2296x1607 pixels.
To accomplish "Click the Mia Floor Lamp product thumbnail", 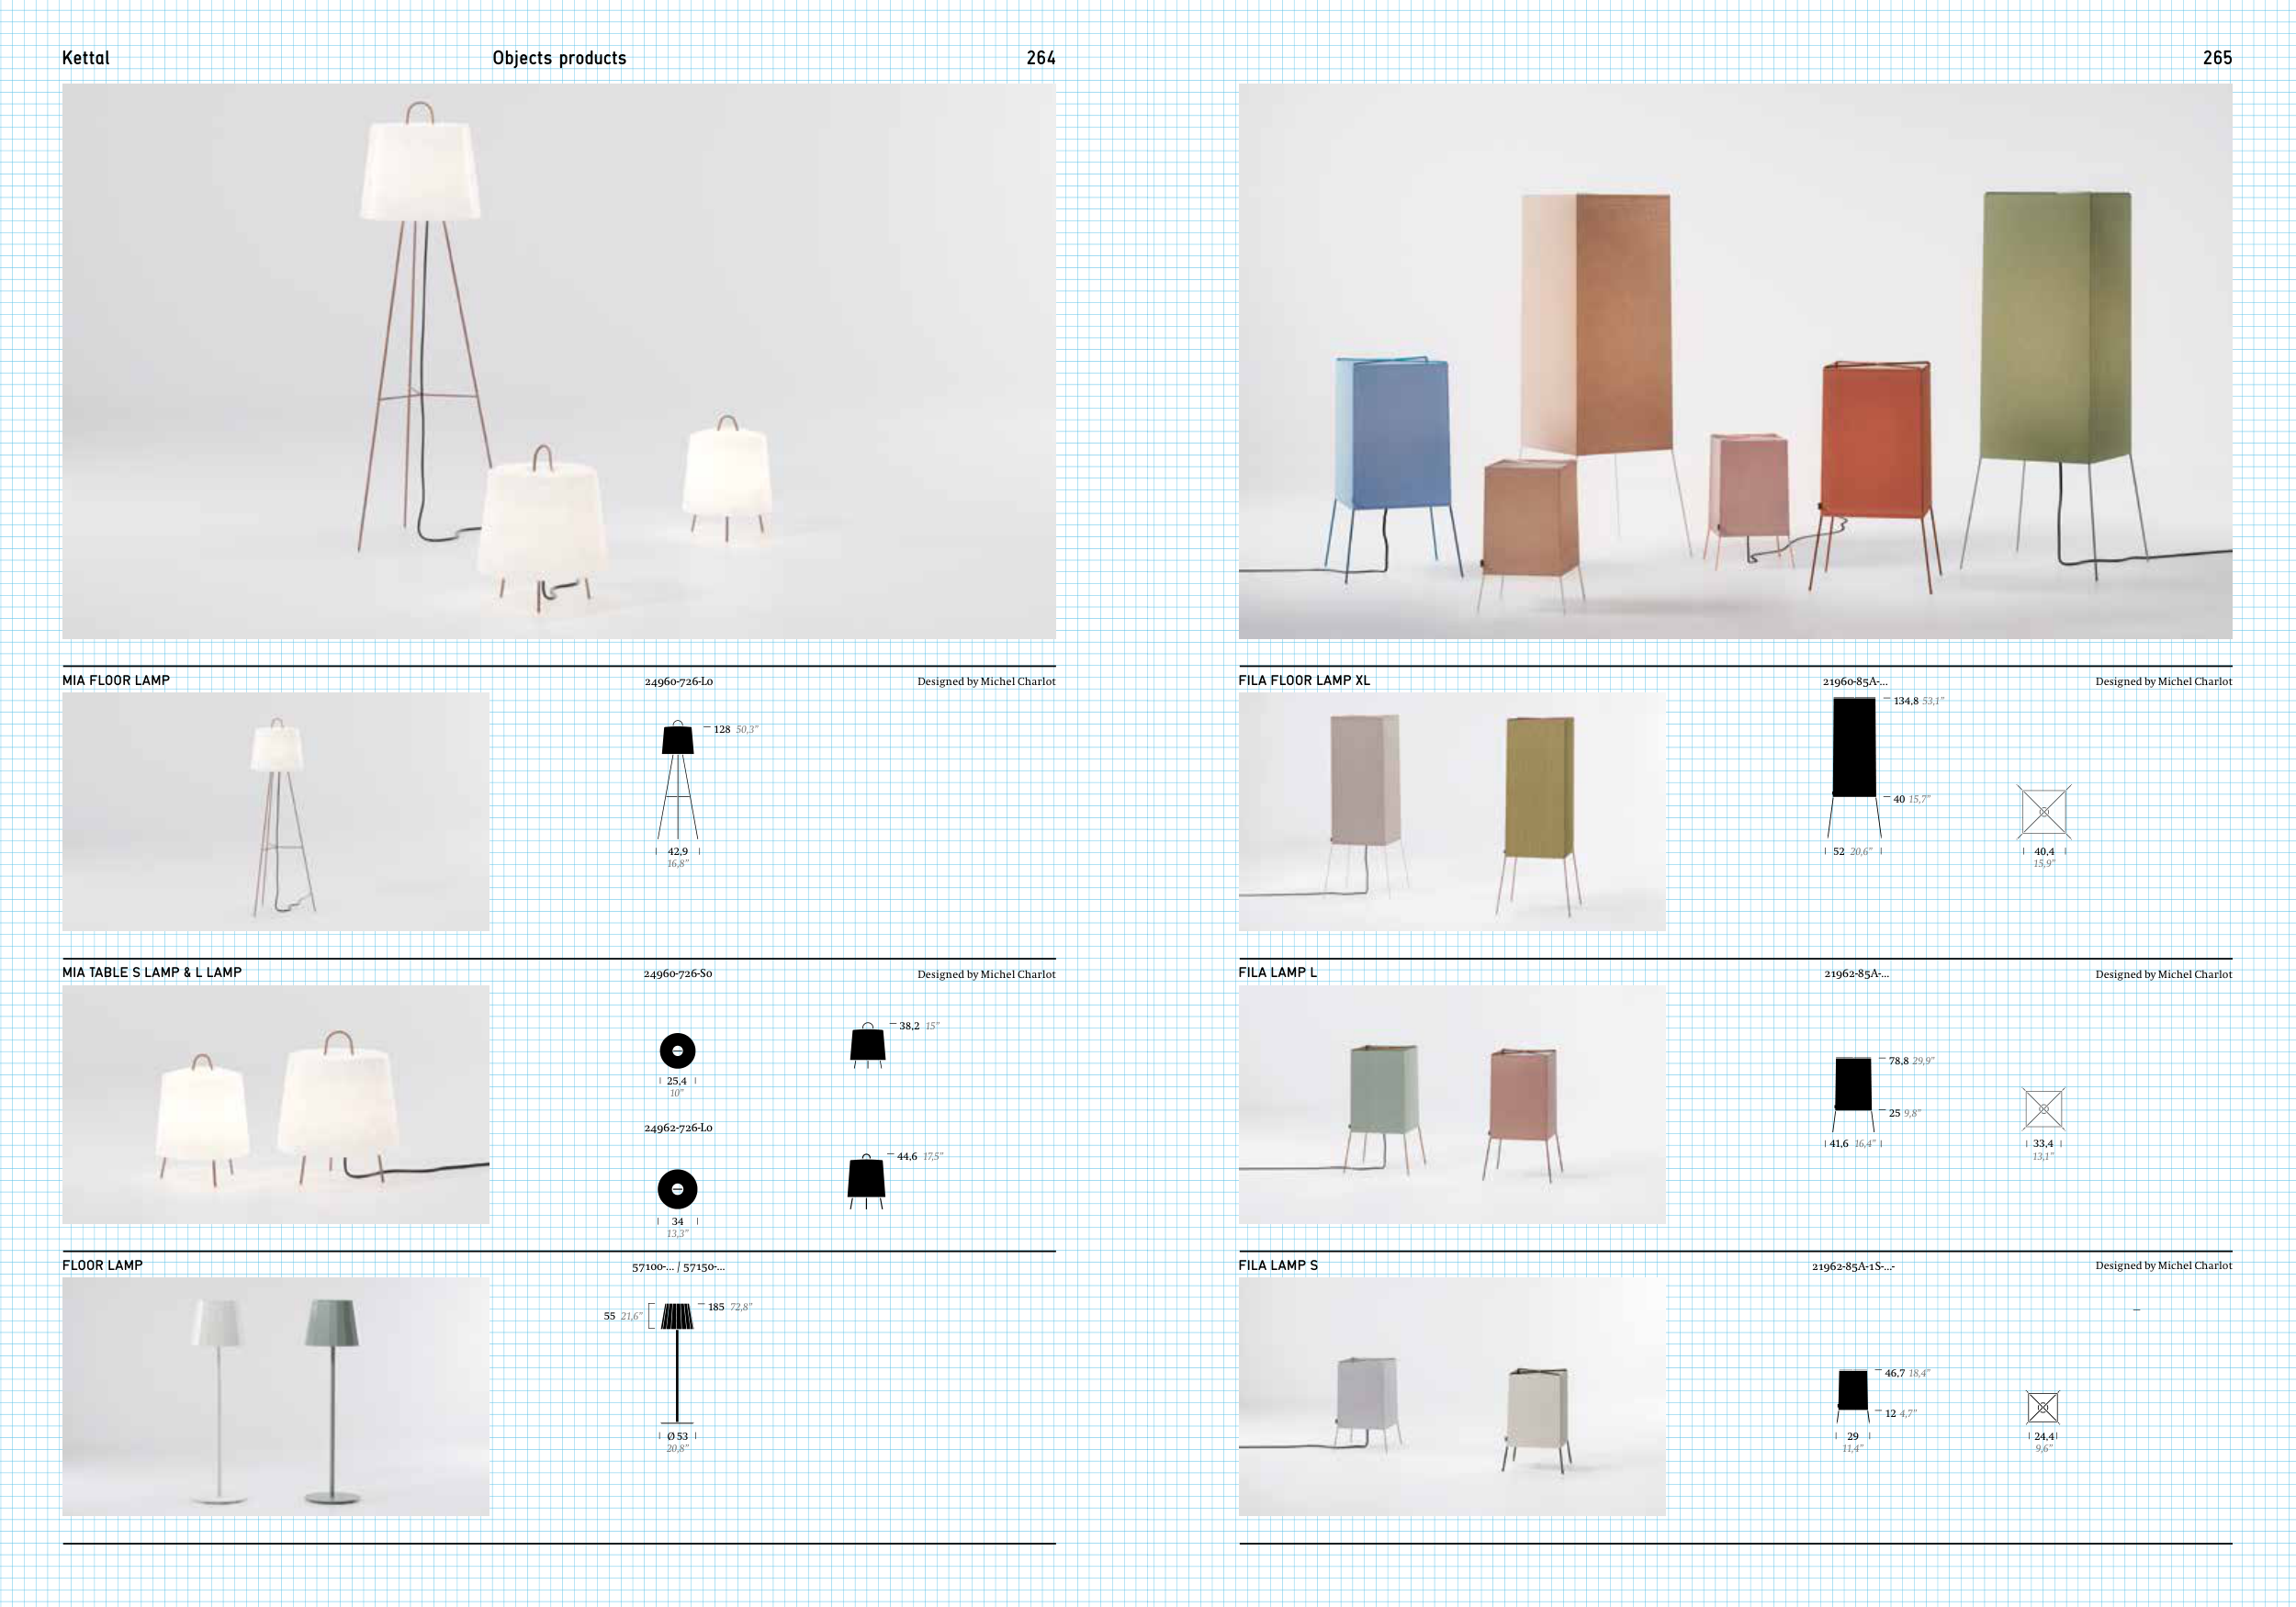I will point(275,811).
